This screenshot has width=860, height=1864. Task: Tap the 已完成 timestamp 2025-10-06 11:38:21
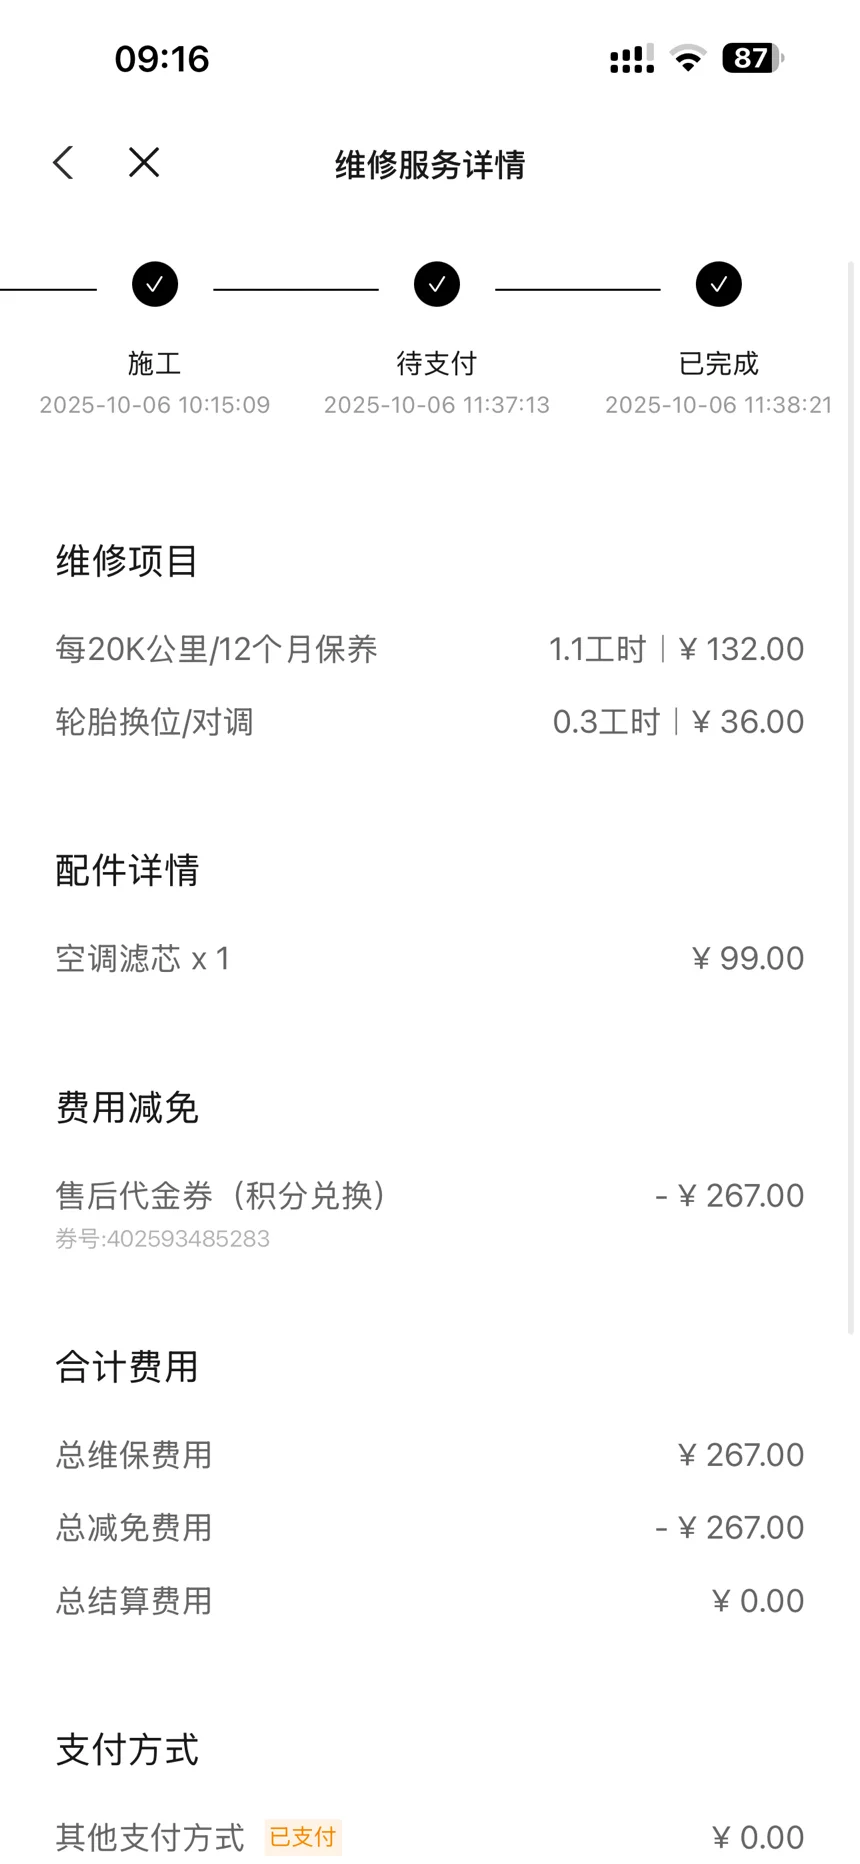(x=718, y=405)
